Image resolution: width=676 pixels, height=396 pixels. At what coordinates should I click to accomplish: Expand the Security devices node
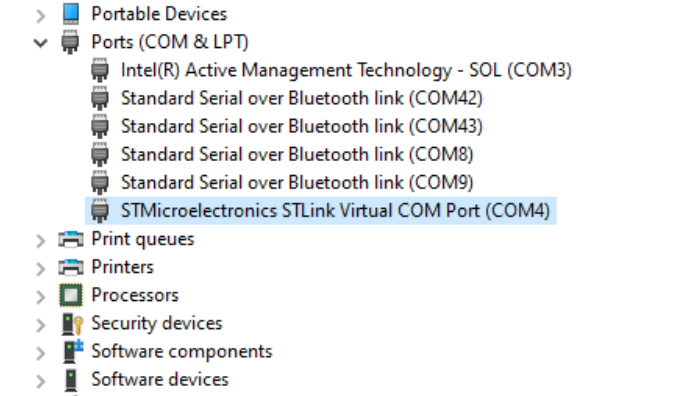coord(41,324)
